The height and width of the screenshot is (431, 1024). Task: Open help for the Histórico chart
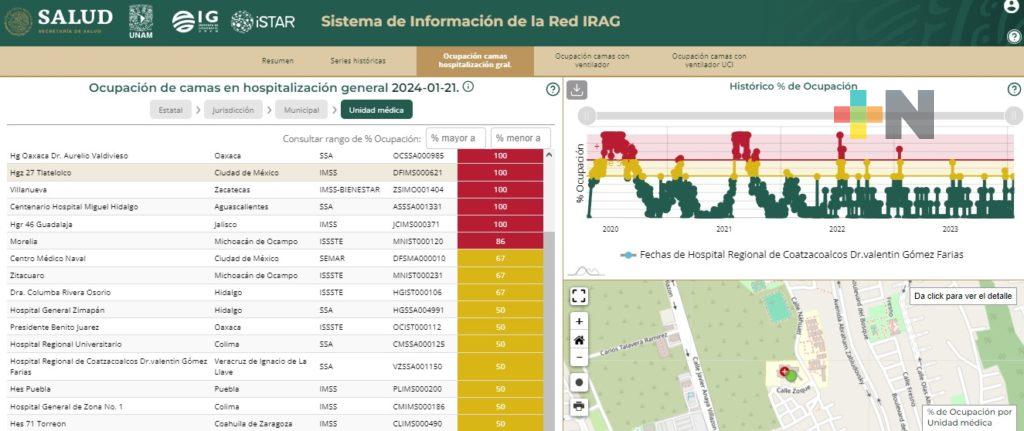1014,89
